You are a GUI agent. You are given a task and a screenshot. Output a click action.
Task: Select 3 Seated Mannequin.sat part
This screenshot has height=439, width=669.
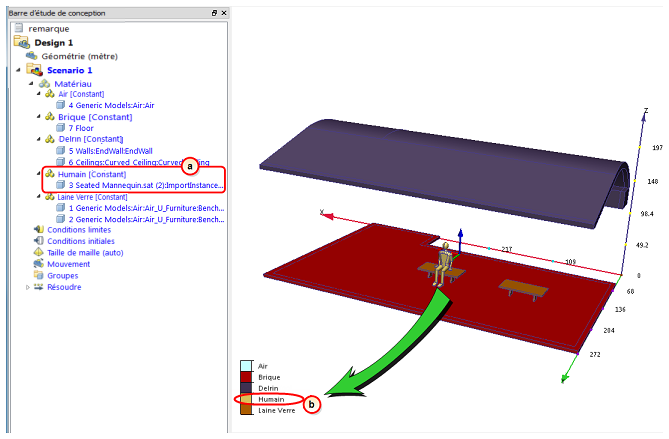click(146, 186)
